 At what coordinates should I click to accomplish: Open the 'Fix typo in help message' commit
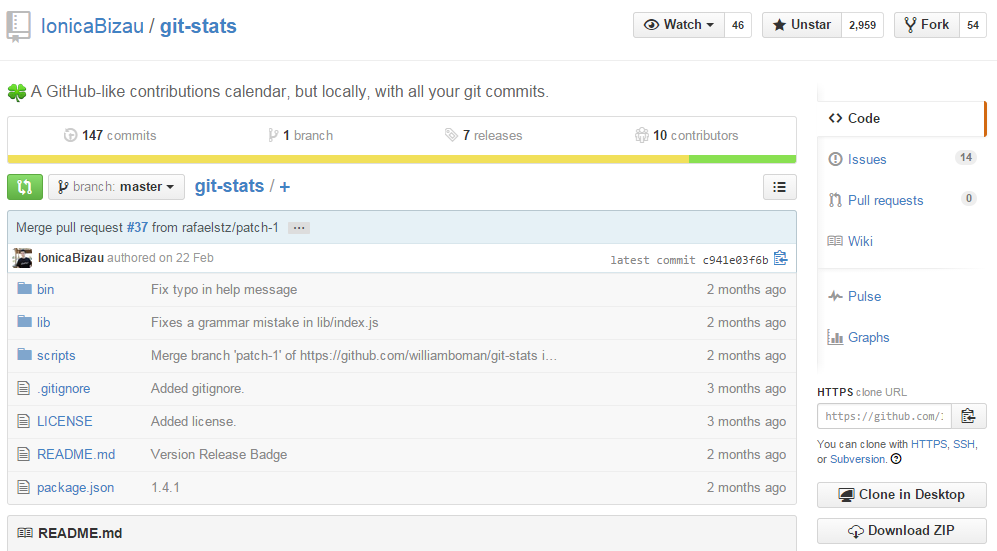[x=224, y=289]
